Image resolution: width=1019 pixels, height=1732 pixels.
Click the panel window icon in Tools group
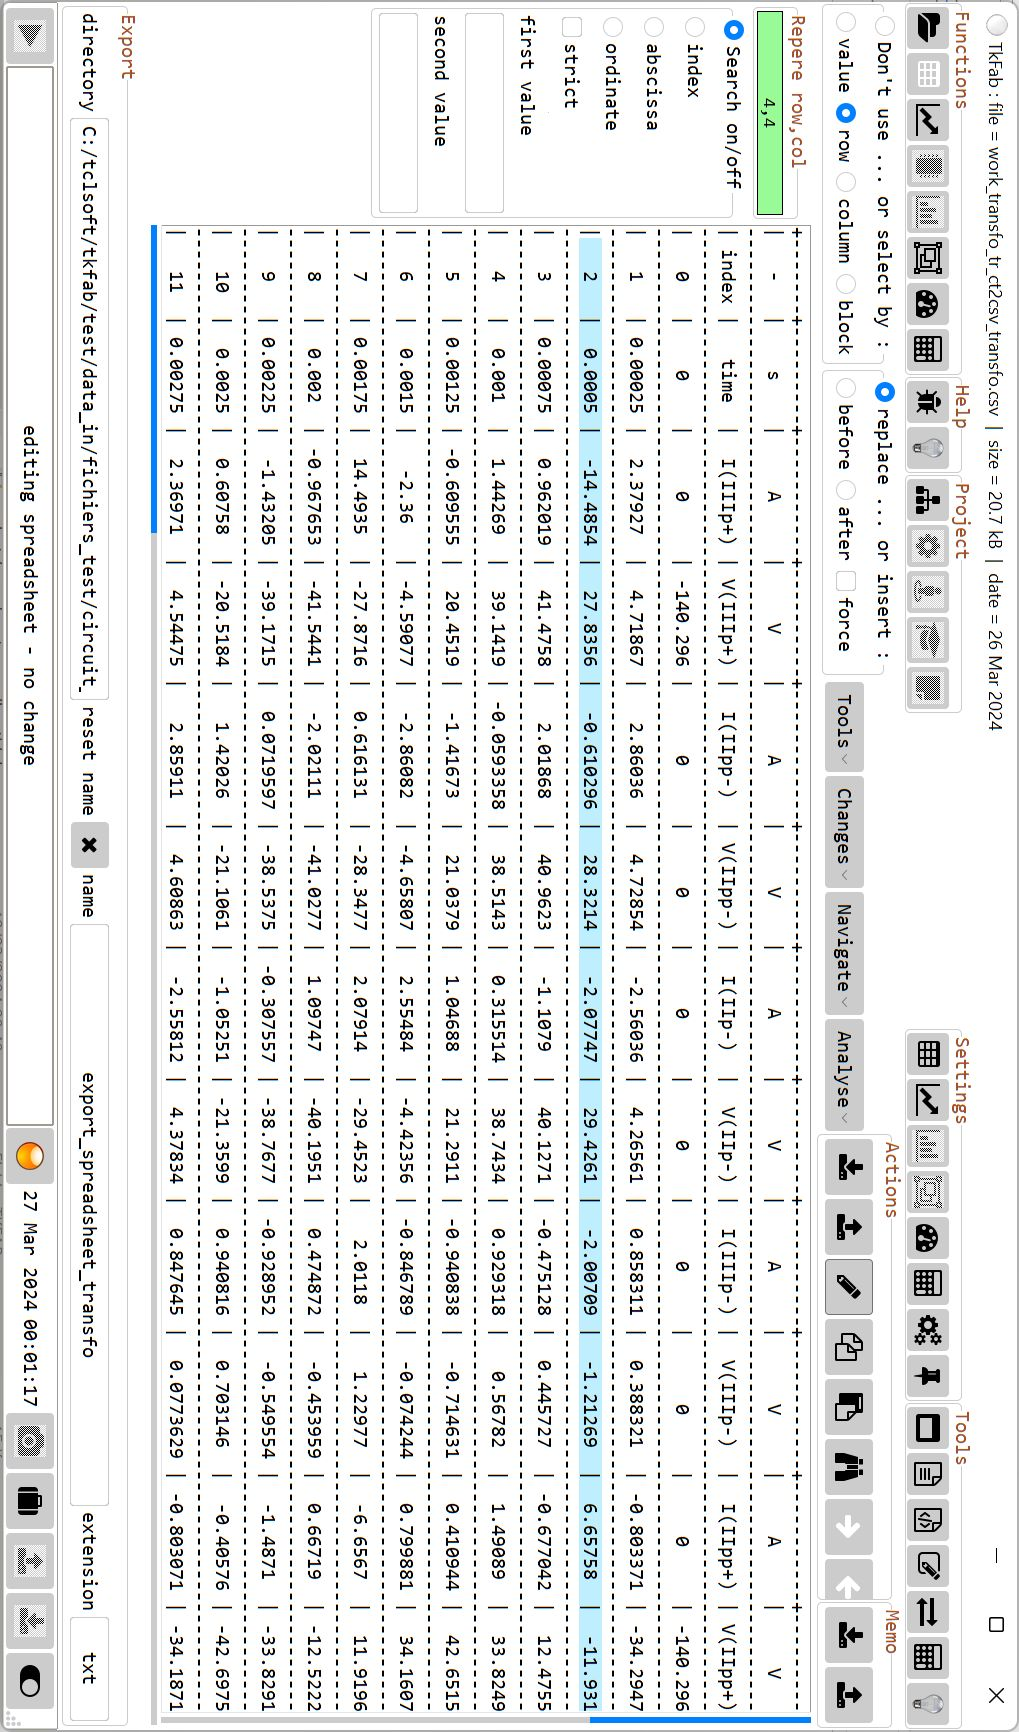928,1427
